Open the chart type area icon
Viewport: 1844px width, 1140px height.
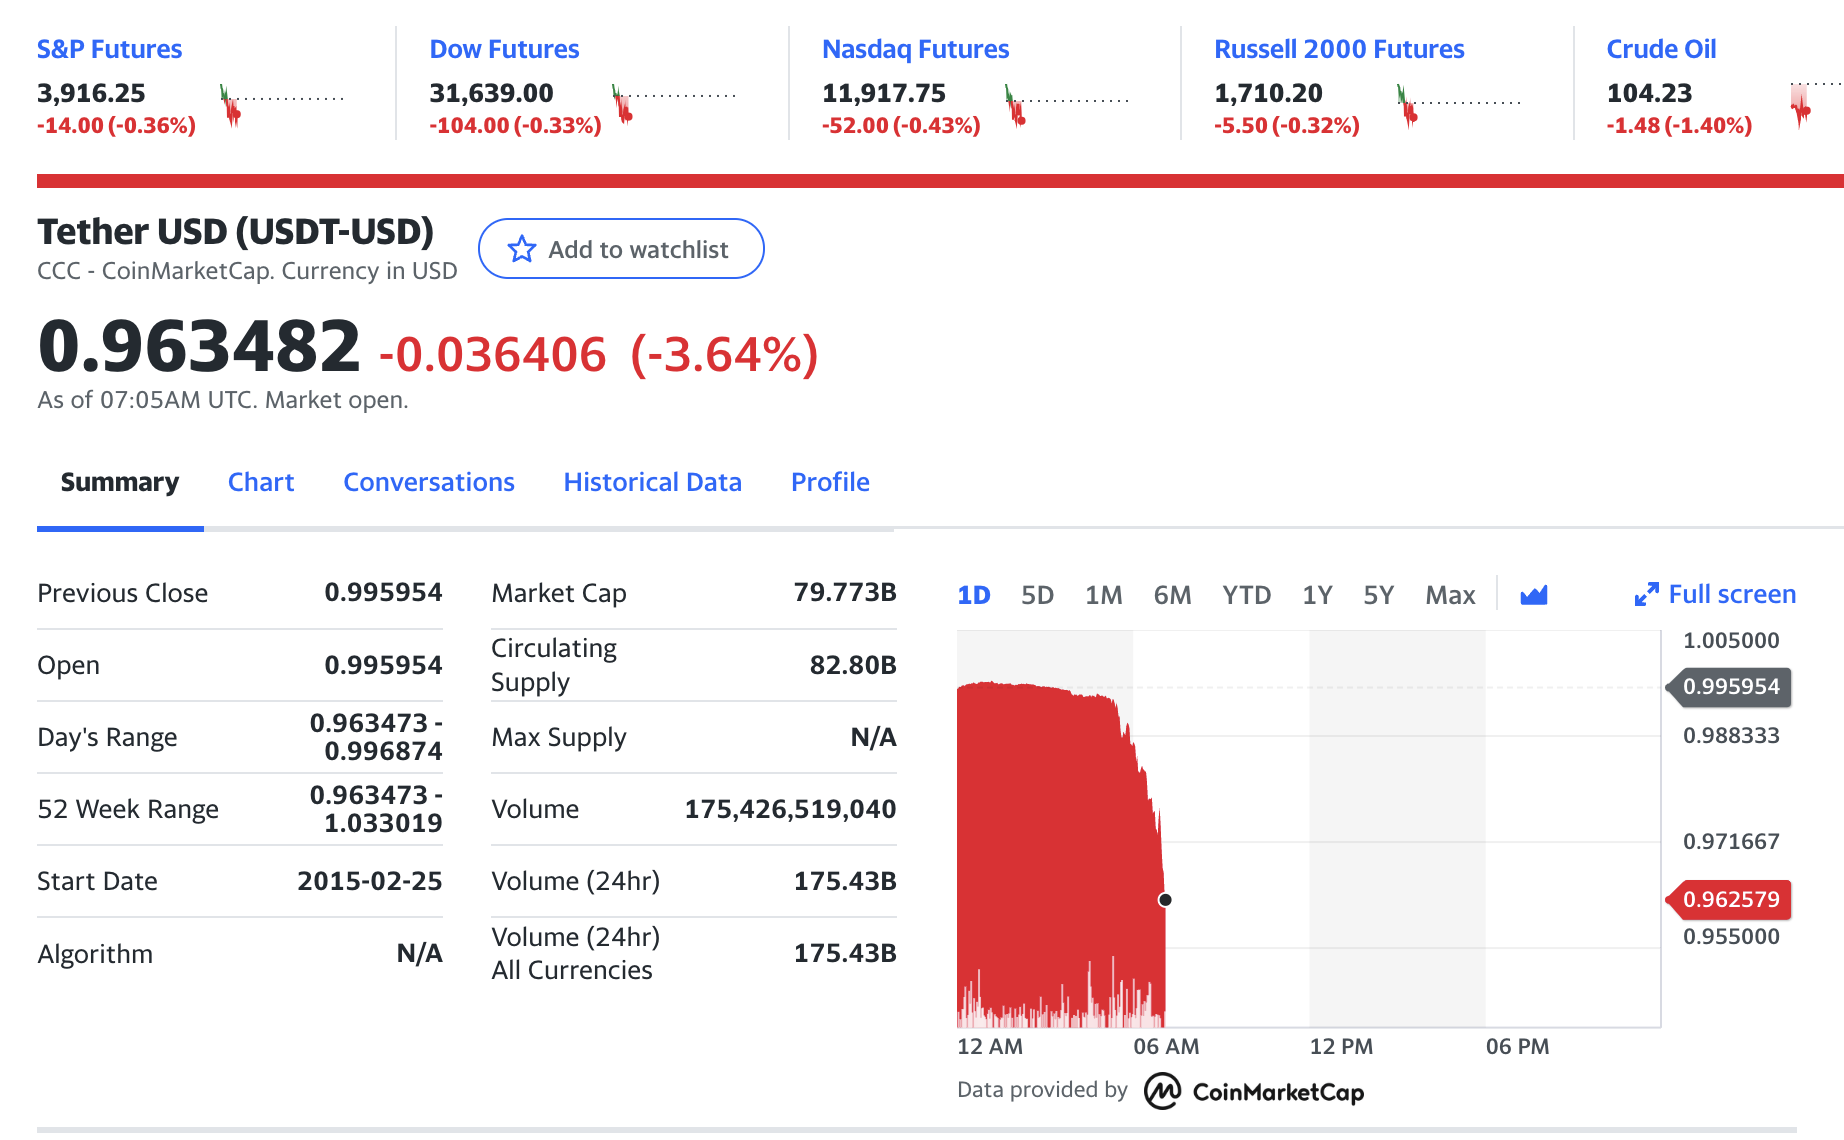pos(1534,595)
